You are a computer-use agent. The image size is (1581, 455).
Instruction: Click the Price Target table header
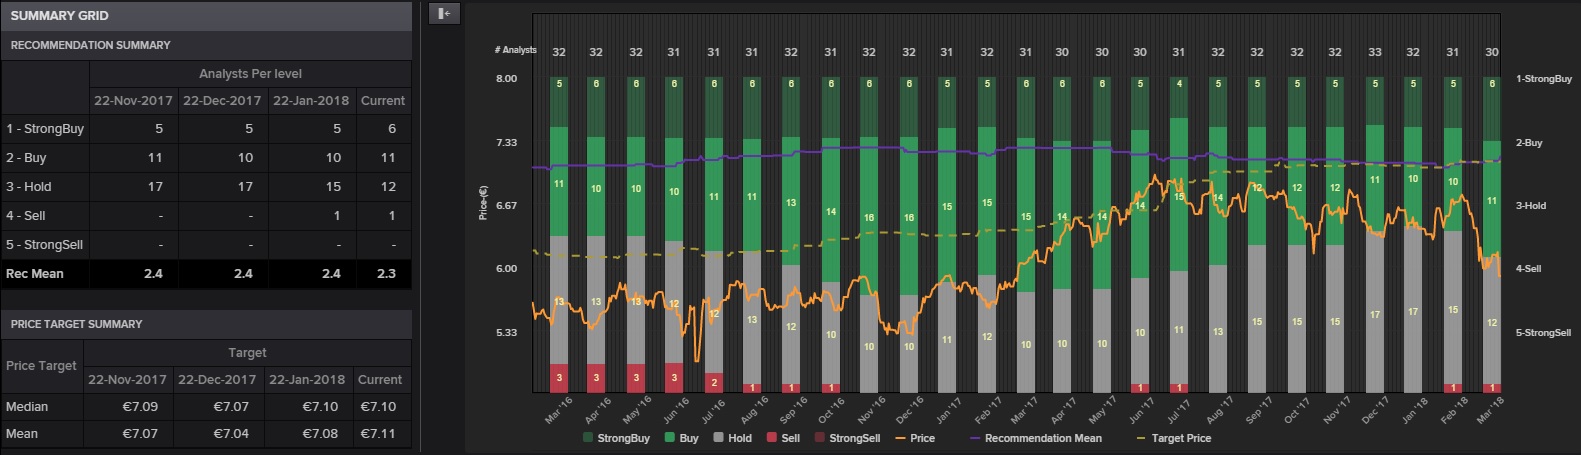(x=41, y=366)
